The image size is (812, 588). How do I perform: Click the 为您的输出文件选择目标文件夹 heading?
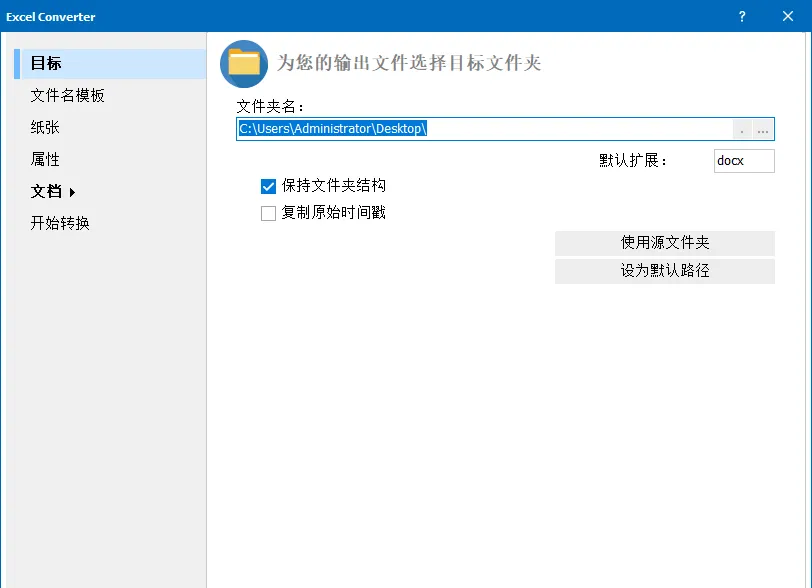click(x=409, y=63)
